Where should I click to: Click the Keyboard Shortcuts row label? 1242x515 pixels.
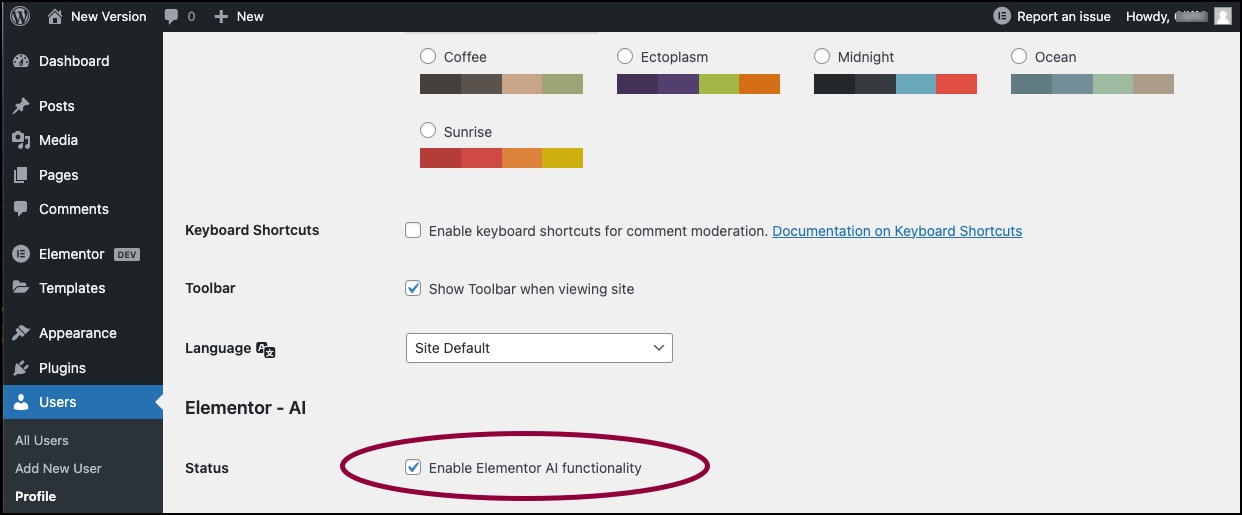coord(252,230)
